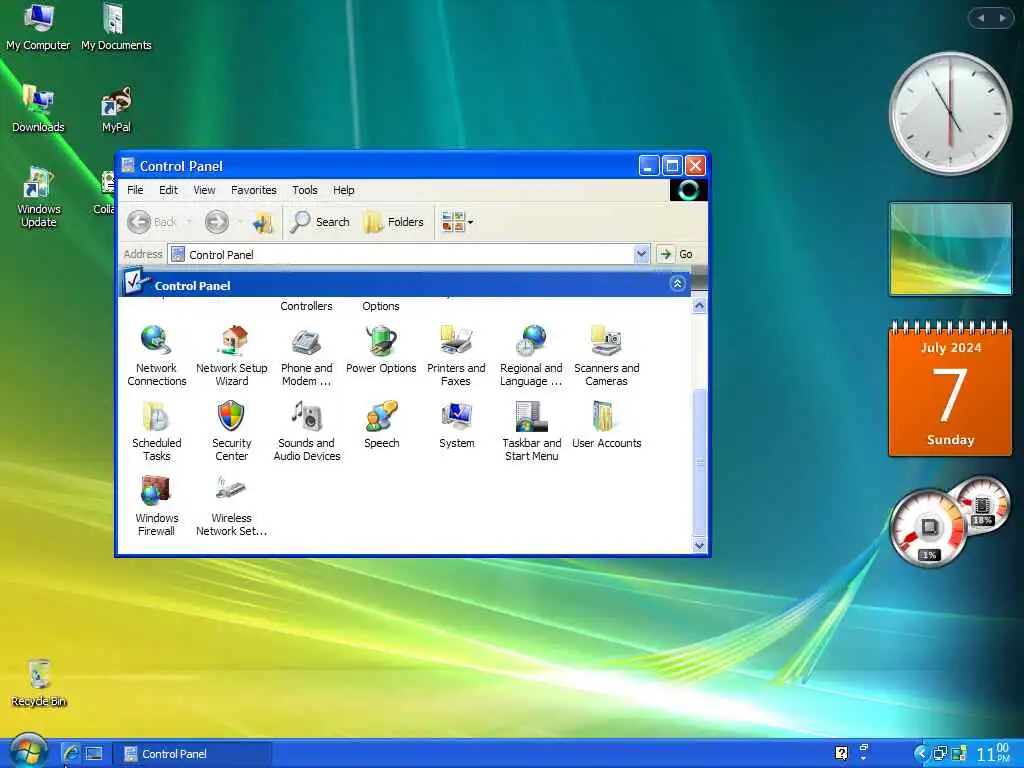Click sidebar next gadgets arrow
Viewport: 1024px width, 768px height.
tap(1002, 18)
